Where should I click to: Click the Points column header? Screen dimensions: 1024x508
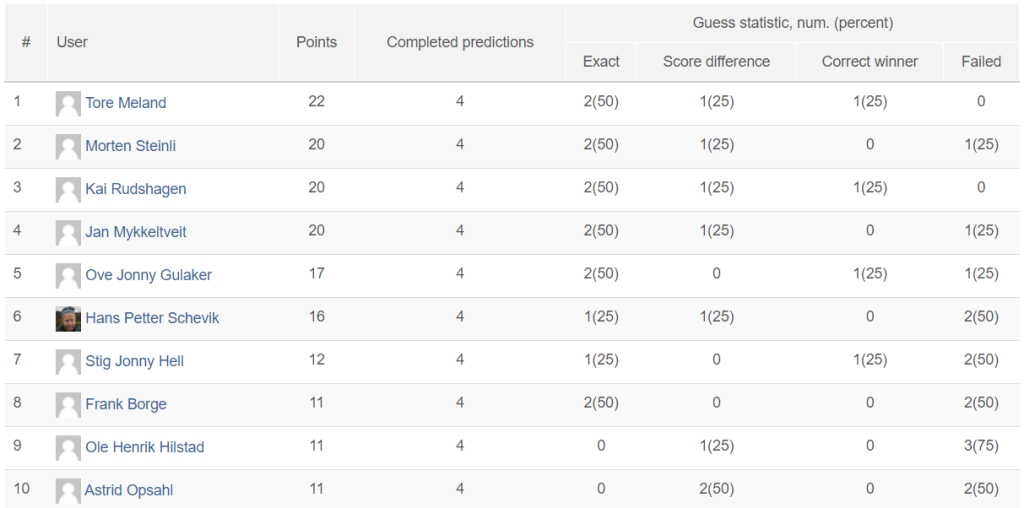pyautogui.click(x=317, y=42)
